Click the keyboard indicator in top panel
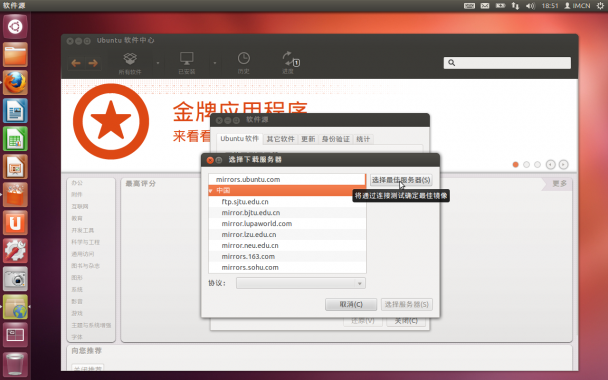This screenshot has height=380, width=608. coord(469,6)
